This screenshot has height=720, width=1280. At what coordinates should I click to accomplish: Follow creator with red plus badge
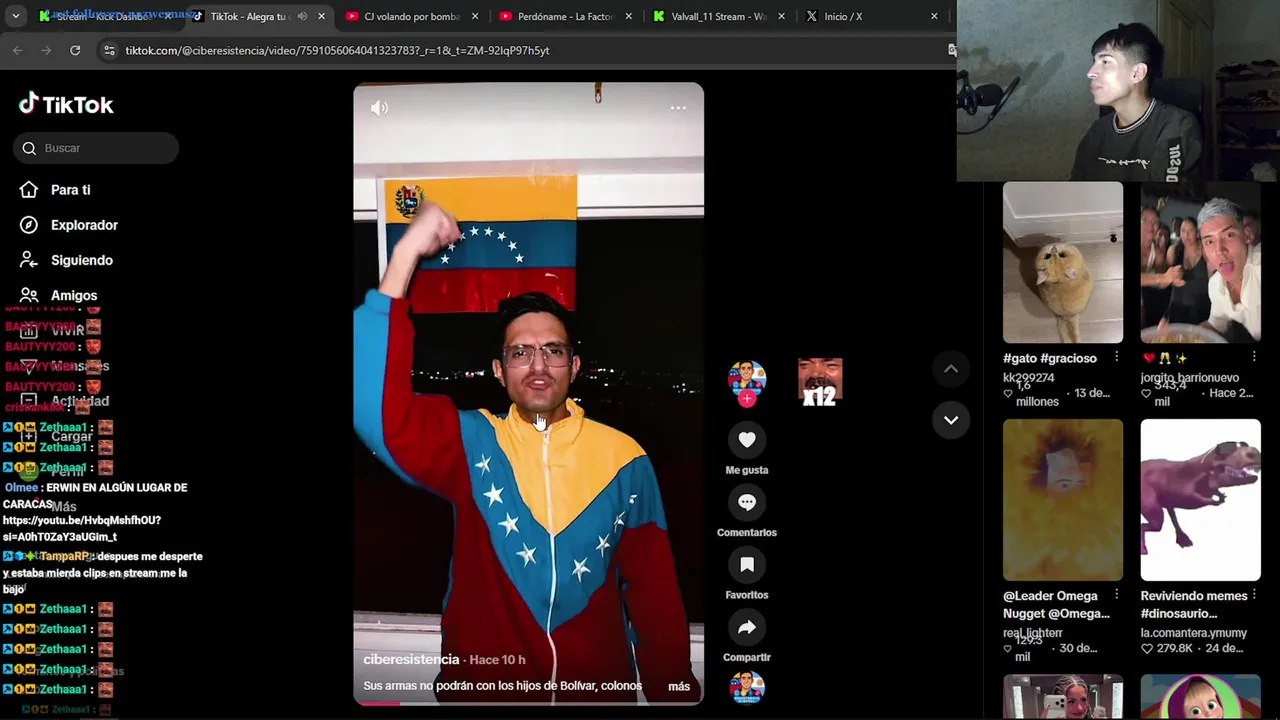pyautogui.click(x=747, y=399)
